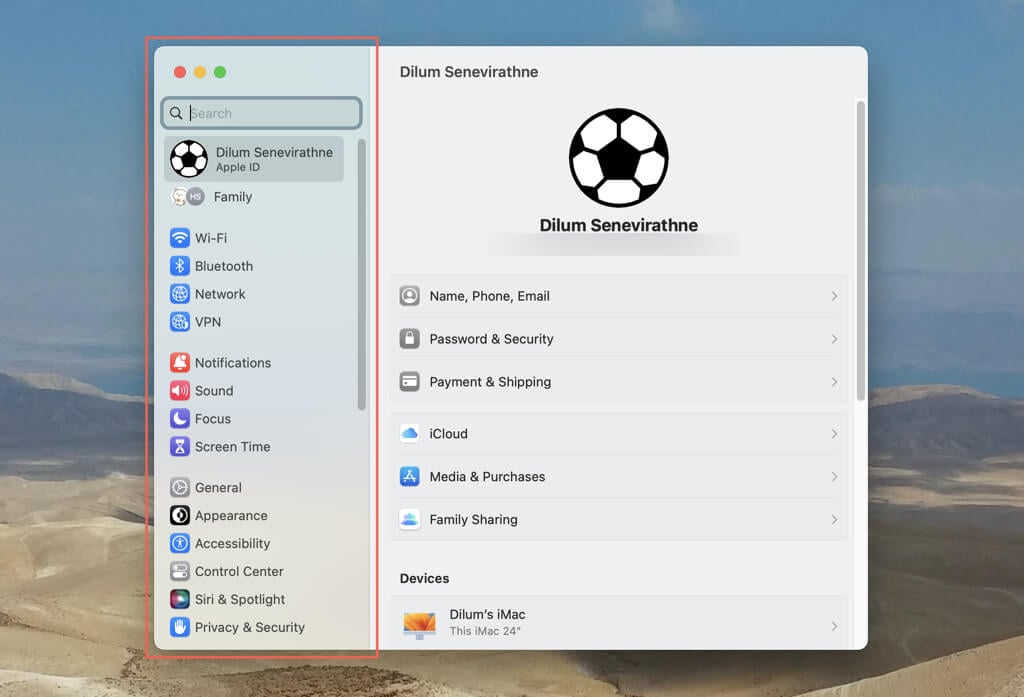This screenshot has width=1024, height=697.
Task: Select the General gear icon
Action: coord(180,487)
